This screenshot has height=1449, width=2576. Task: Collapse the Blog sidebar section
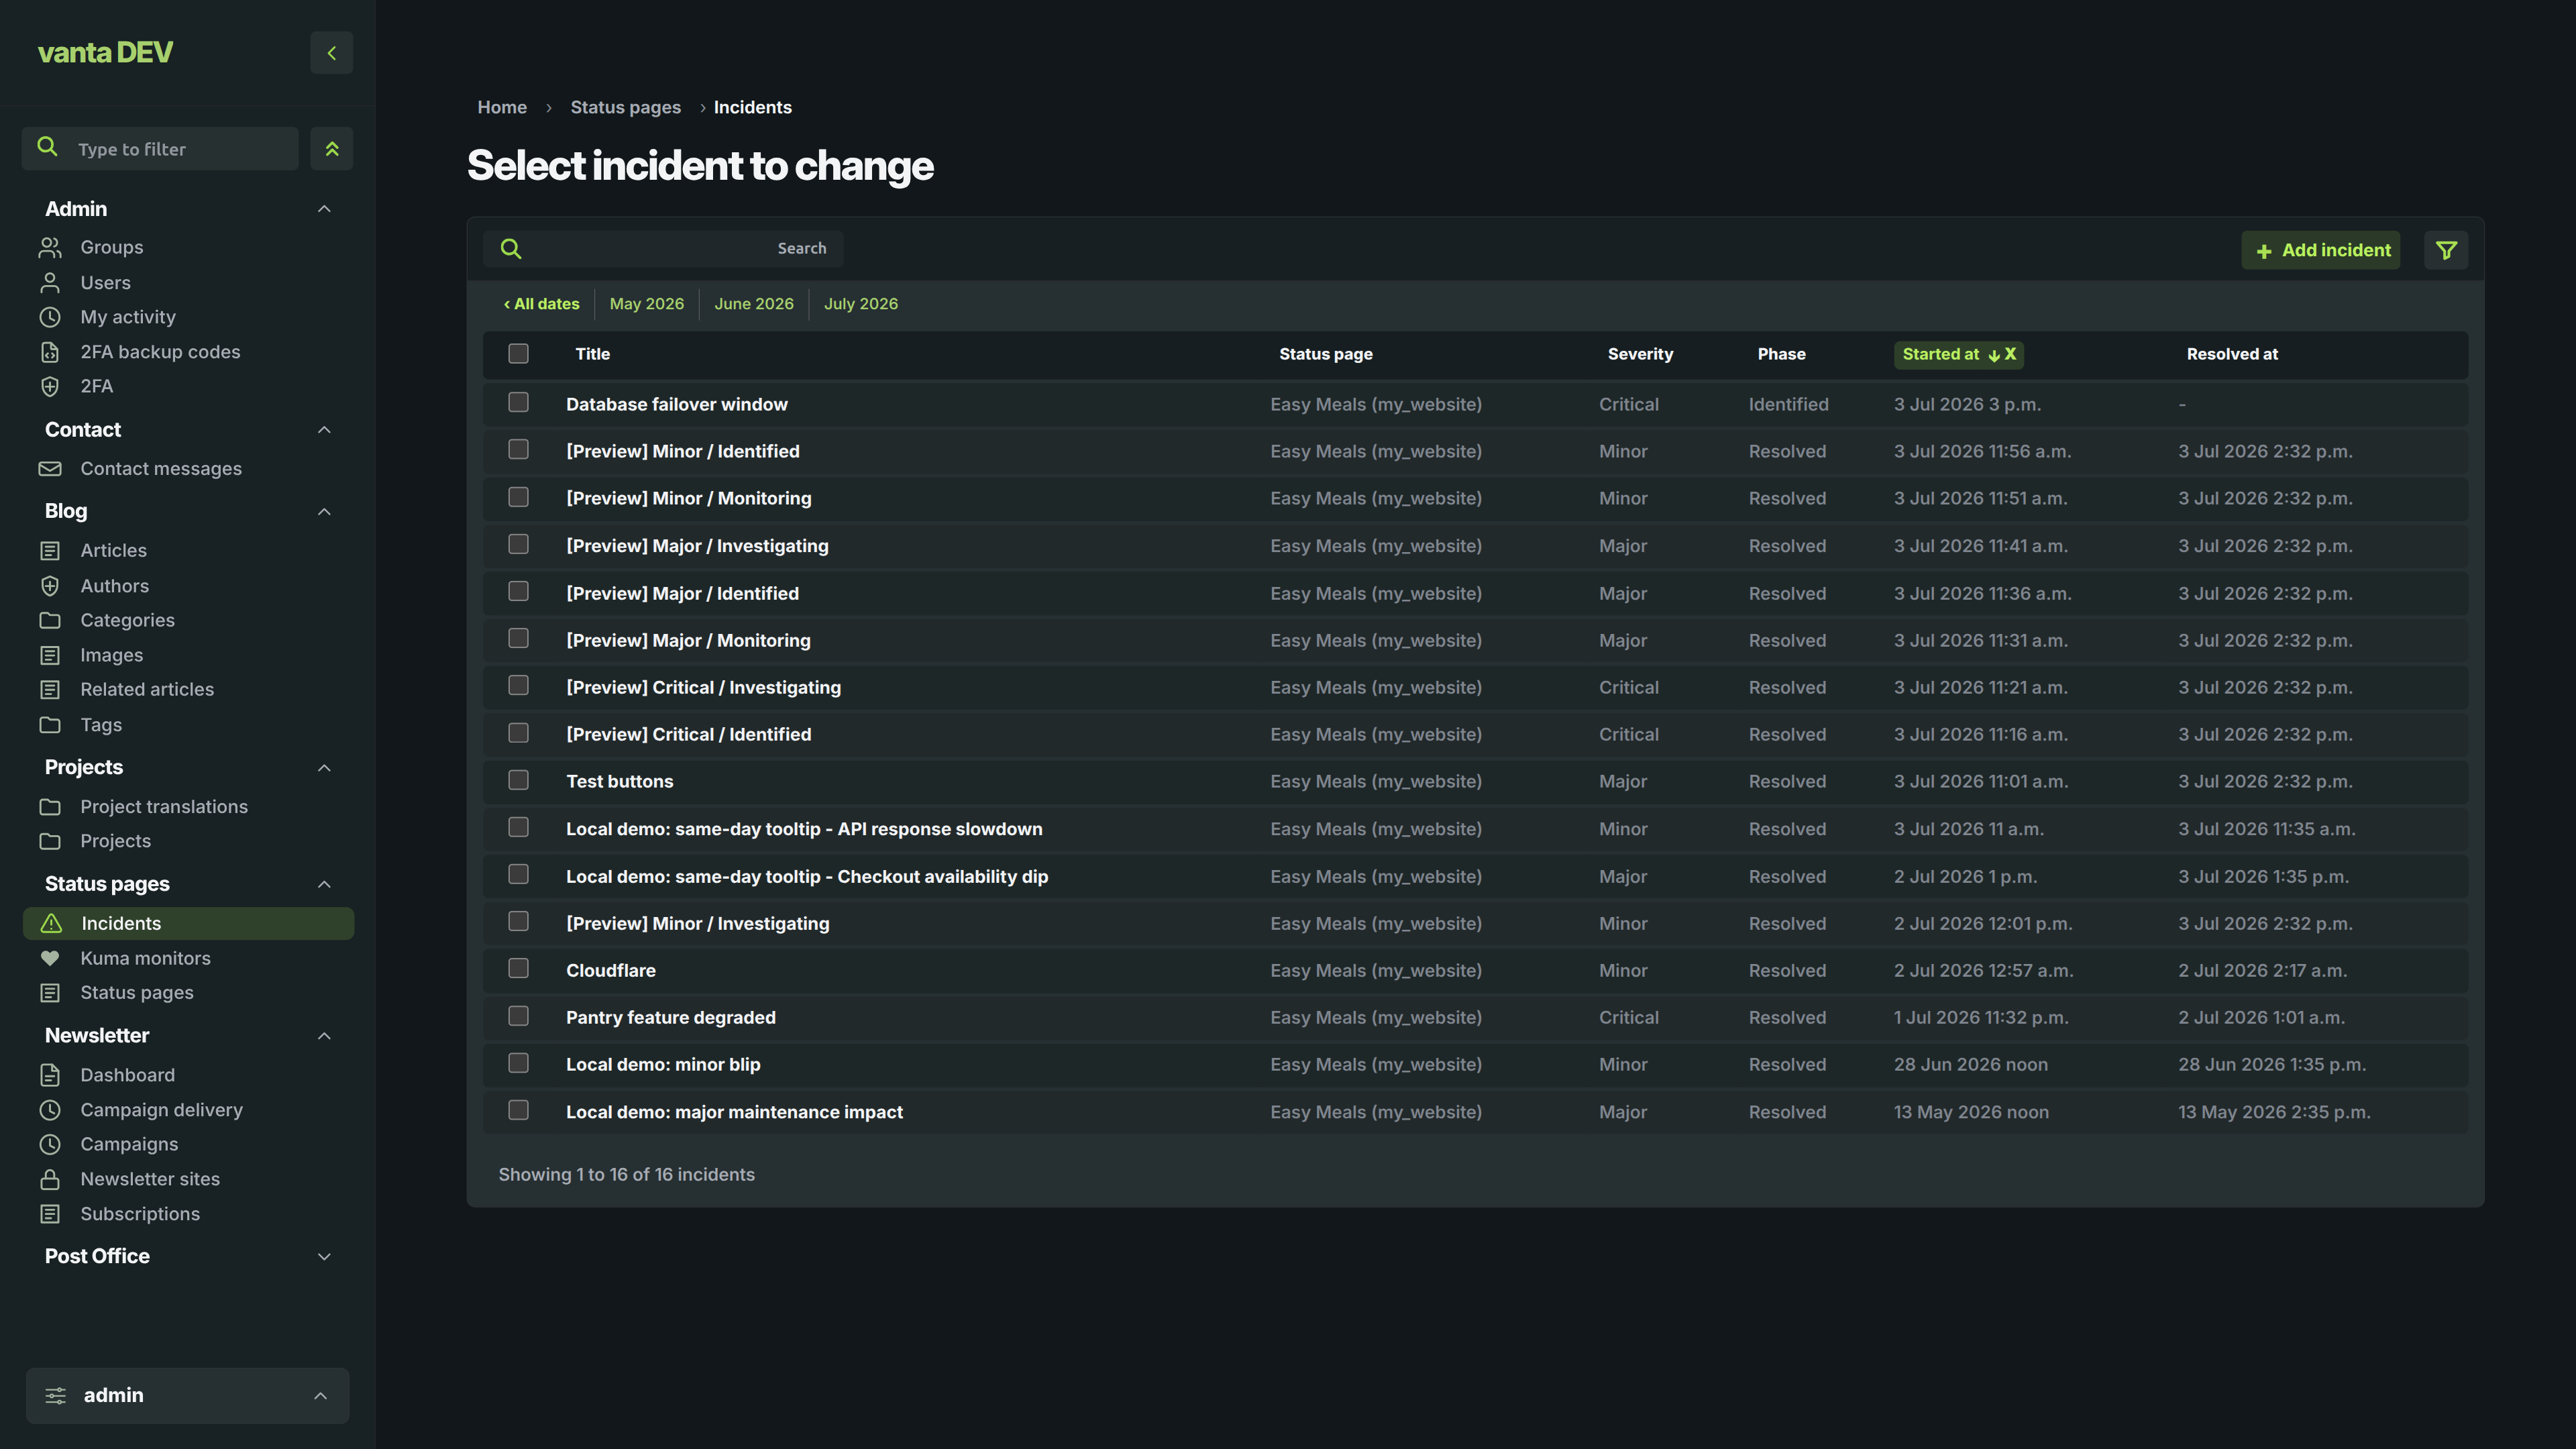tap(324, 512)
